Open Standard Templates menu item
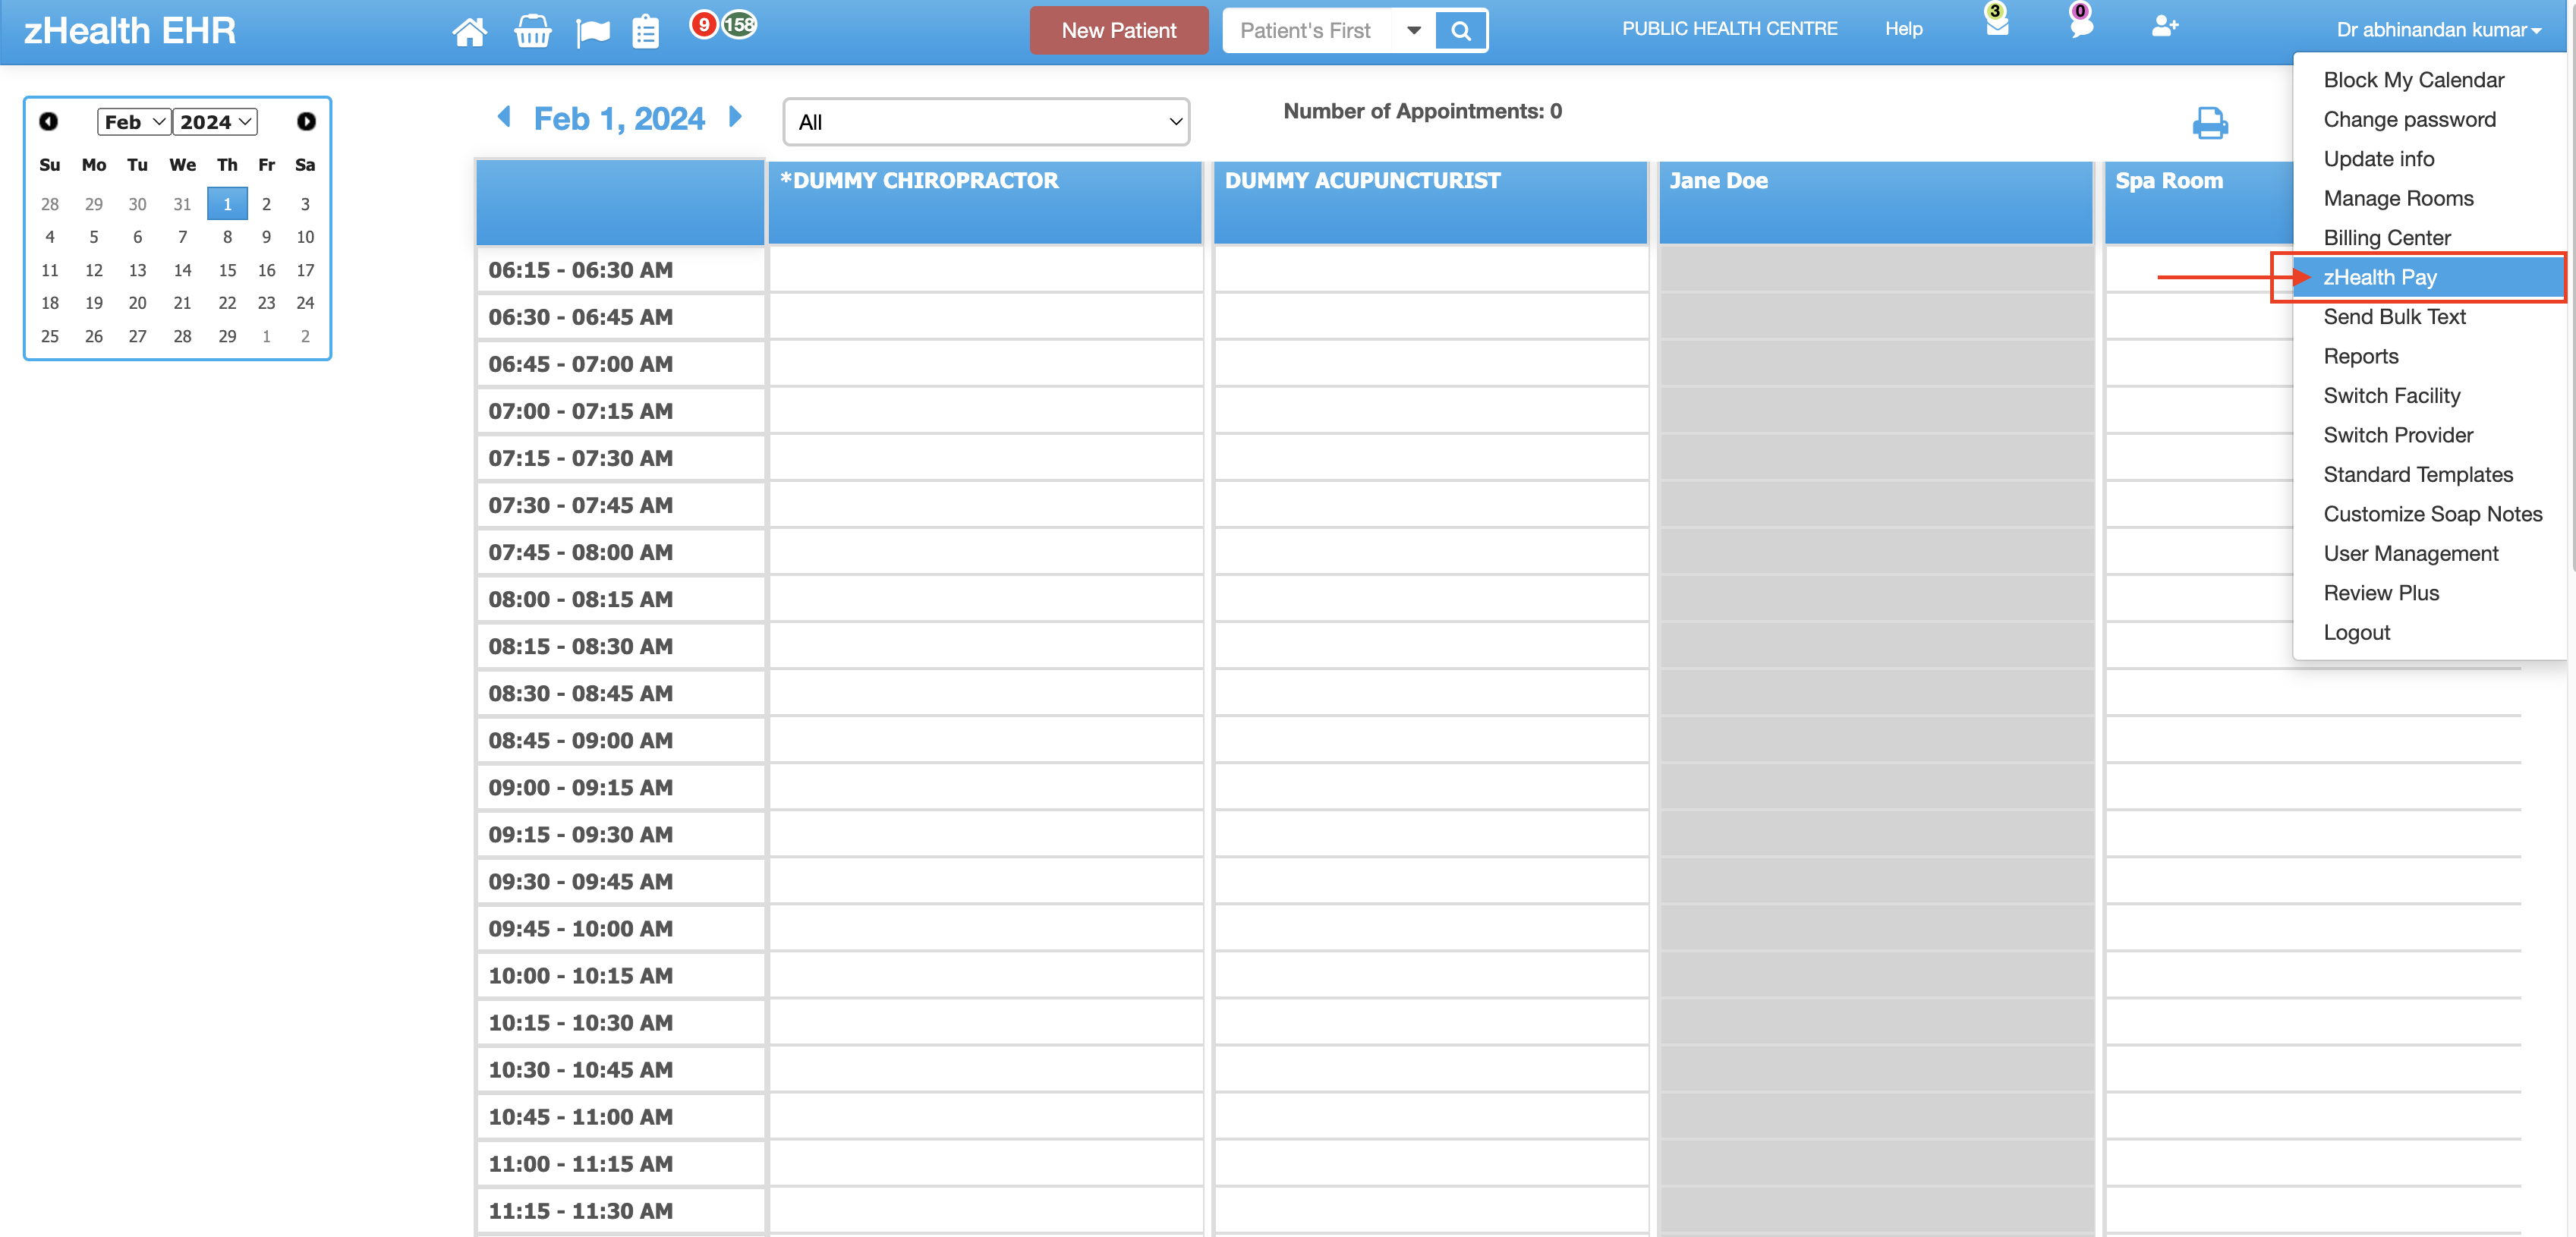The width and height of the screenshot is (2576, 1237). 2417,475
